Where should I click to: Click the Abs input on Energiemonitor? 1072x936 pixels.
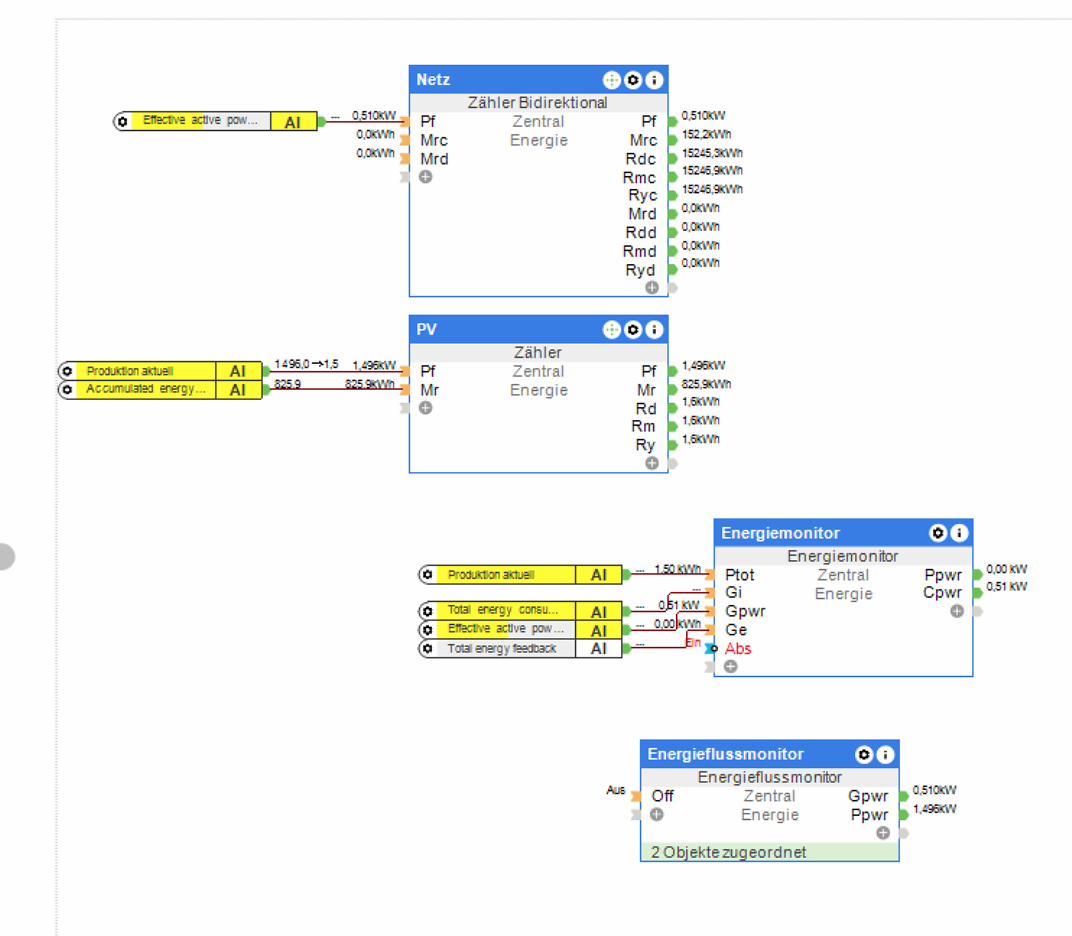point(738,648)
